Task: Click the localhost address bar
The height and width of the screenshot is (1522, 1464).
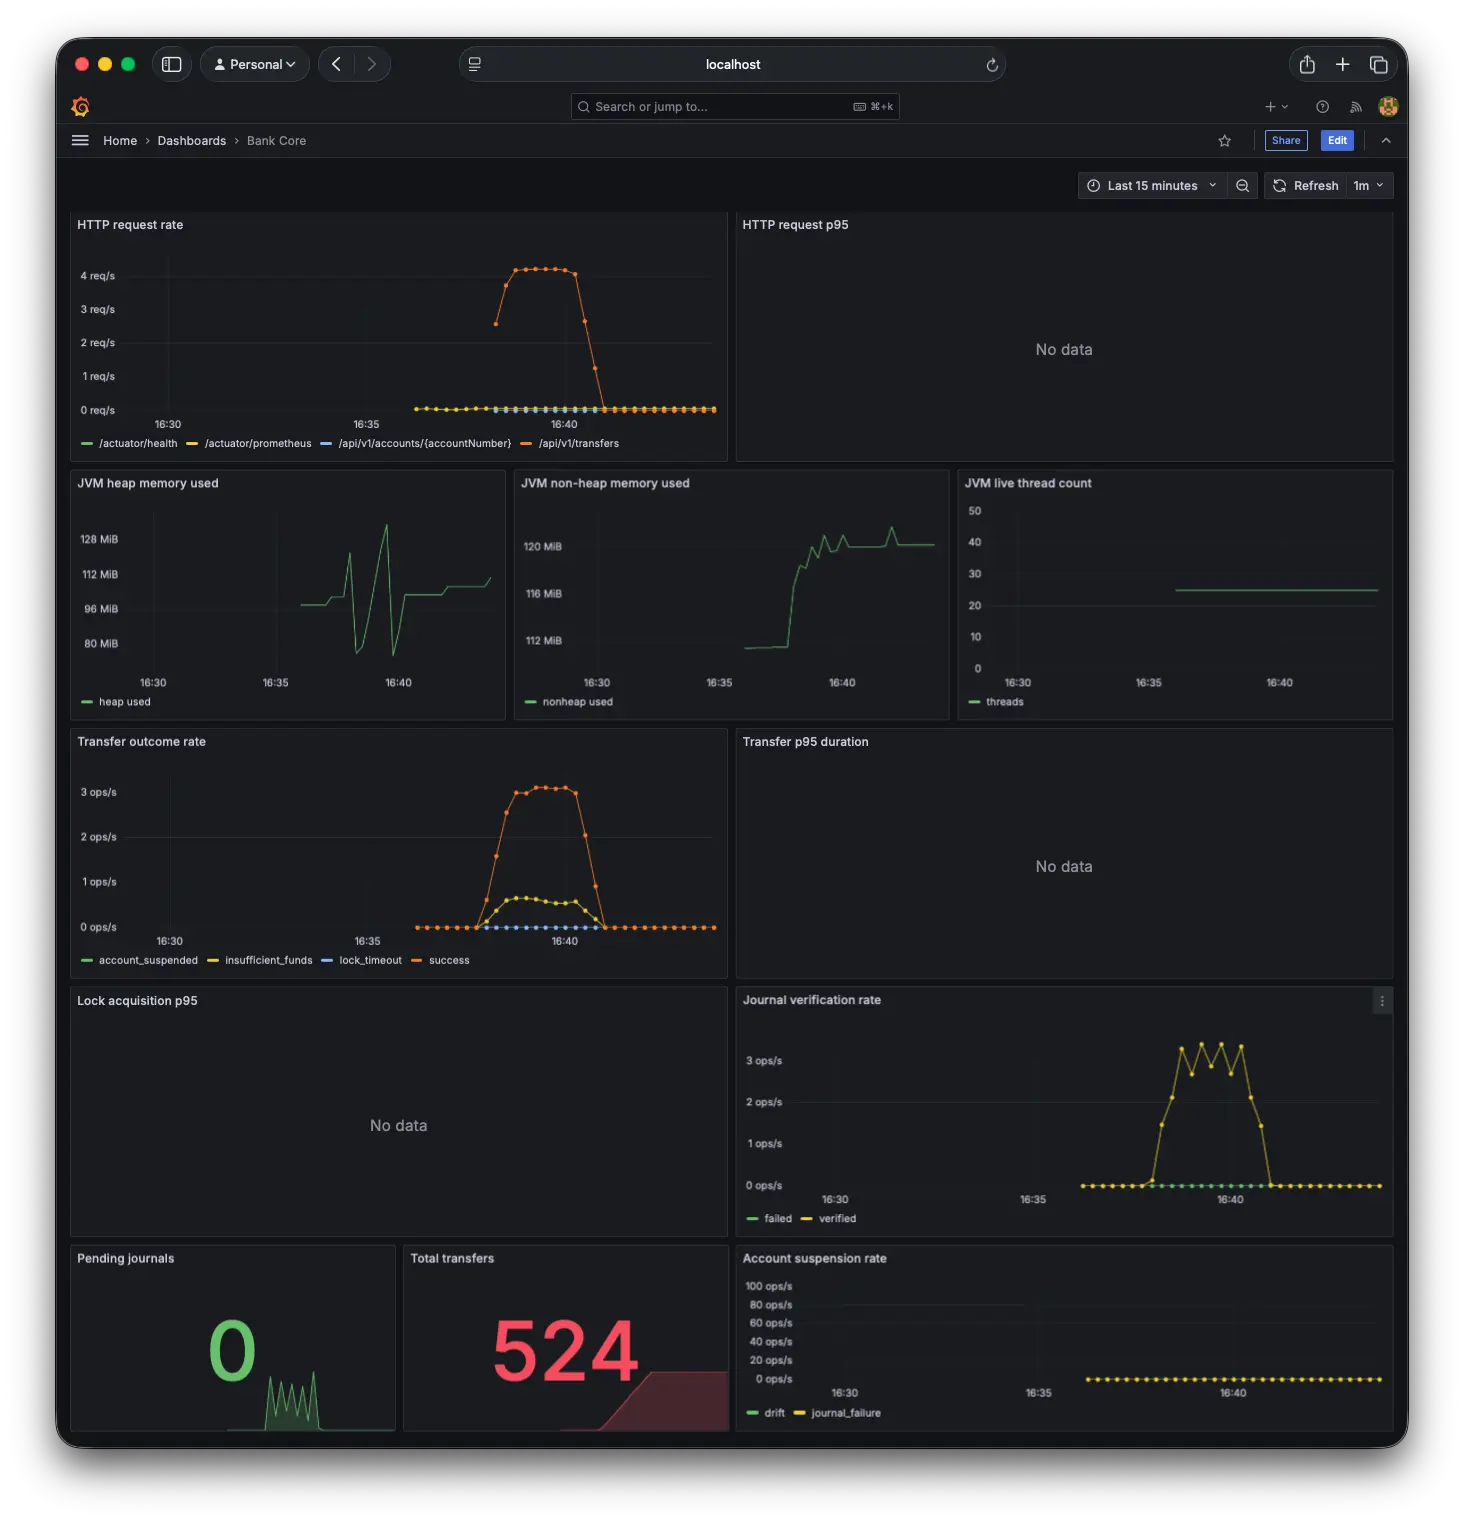Action: pyautogui.click(x=732, y=64)
